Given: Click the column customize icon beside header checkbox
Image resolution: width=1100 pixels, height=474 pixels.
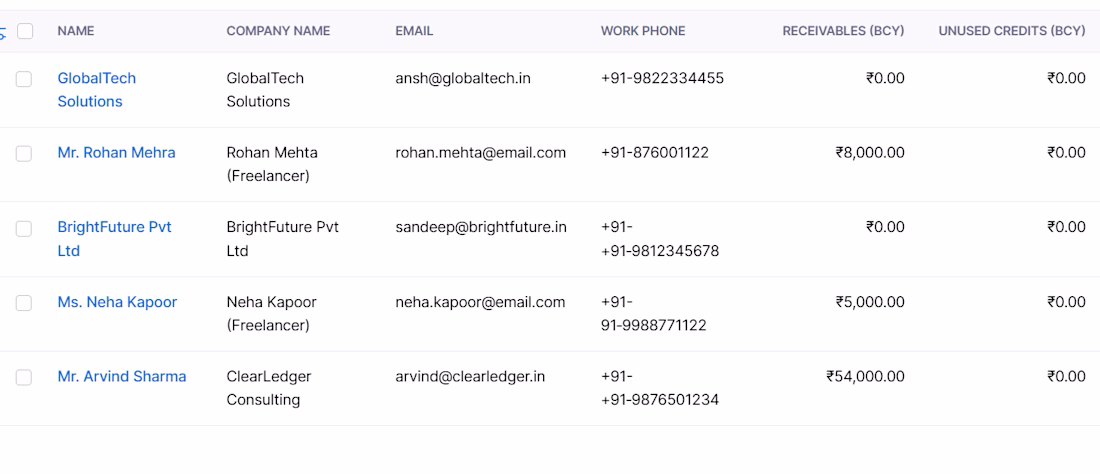Looking at the screenshot, I should coord(2,32).
